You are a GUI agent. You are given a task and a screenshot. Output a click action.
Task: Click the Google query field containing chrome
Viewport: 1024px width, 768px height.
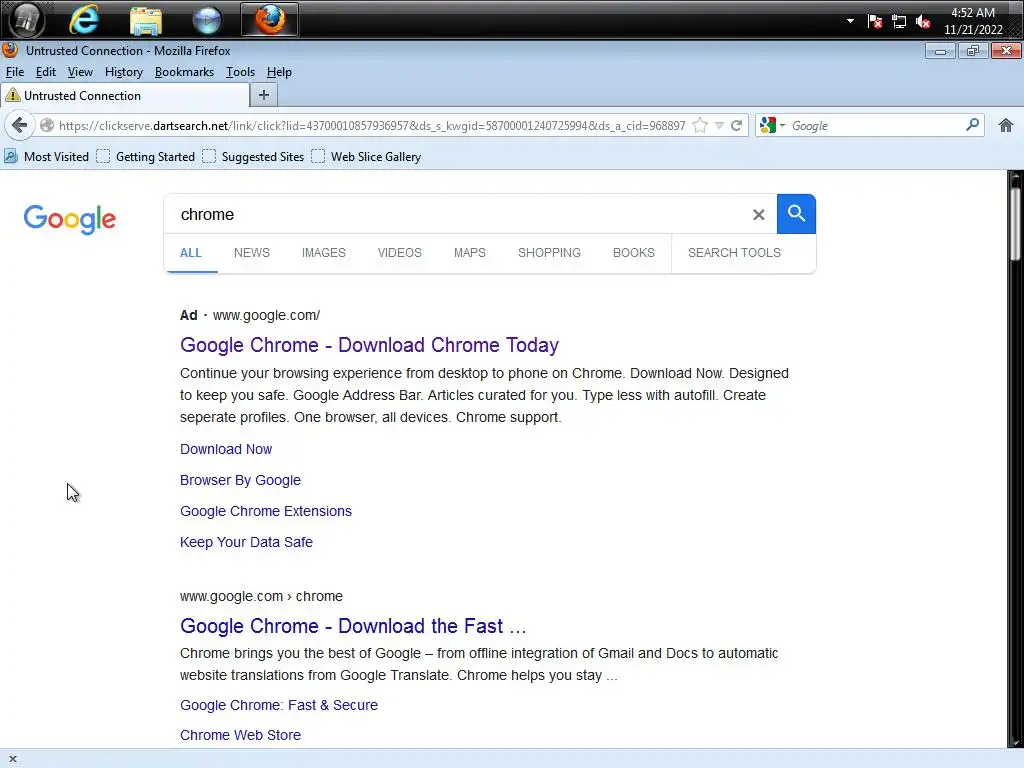(x=457, y=214)
